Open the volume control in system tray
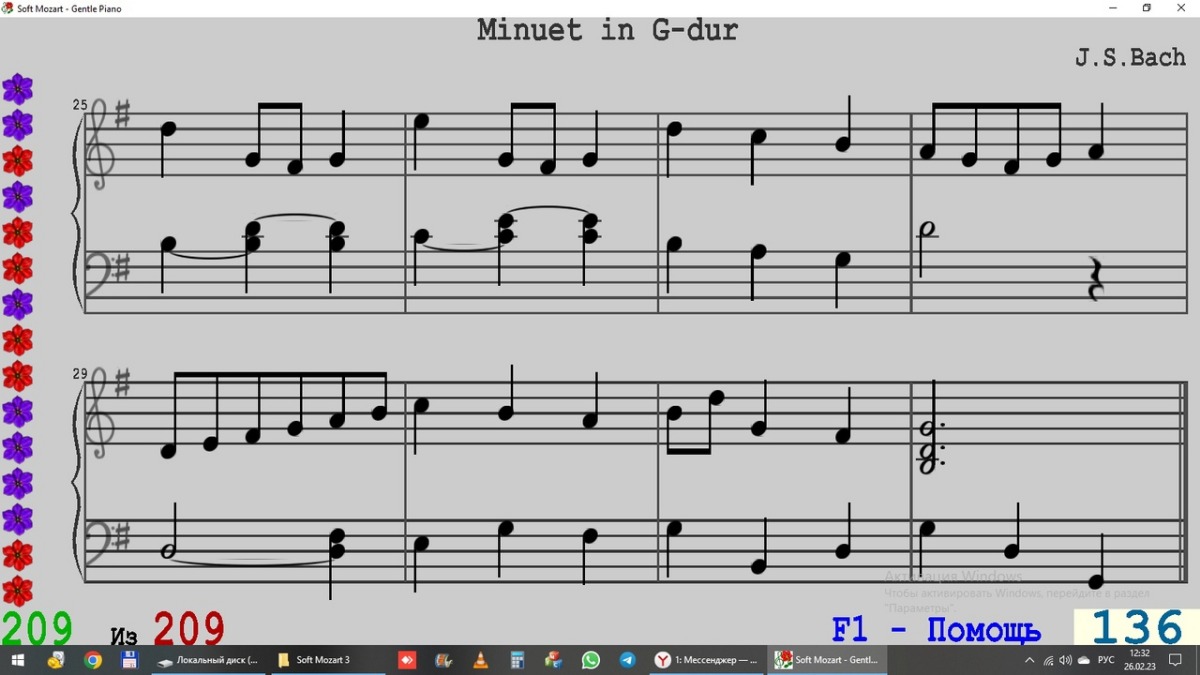The image size is (1200, 675). pyautogui.click(x=1065, y=660)
